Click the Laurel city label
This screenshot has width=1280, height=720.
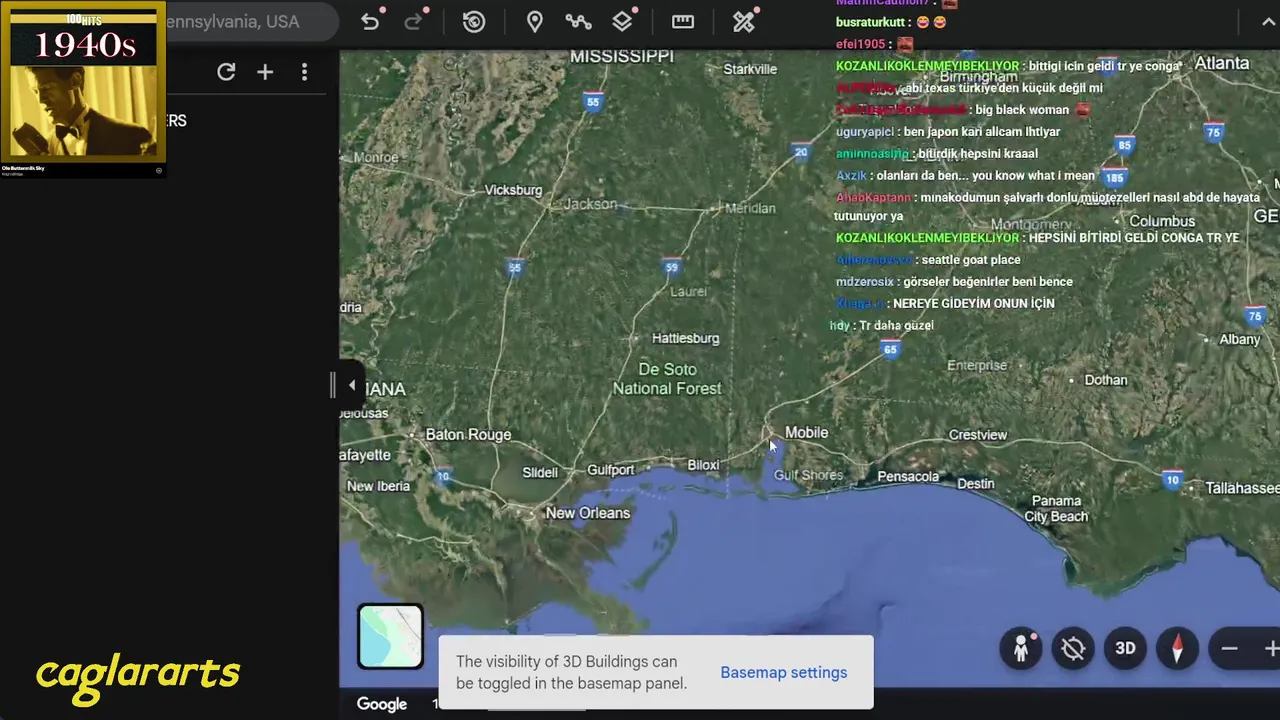(x=688, y=292)
